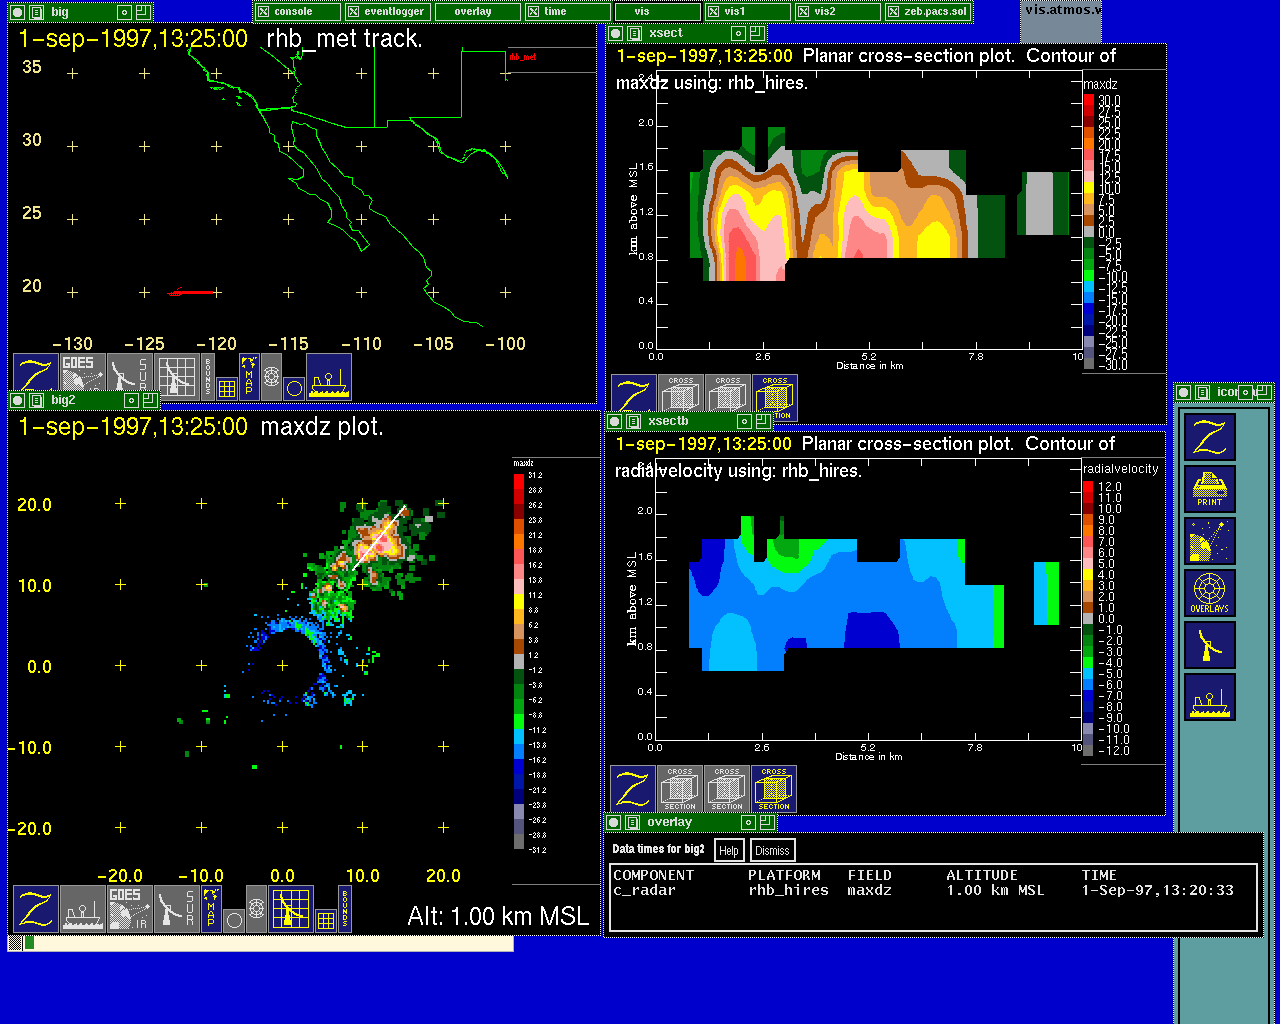Click the Help button in the overlay window

pos(729,851)
